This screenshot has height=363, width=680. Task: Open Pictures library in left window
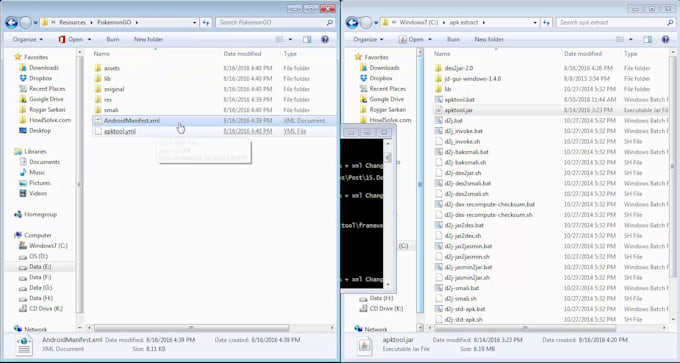[39, 183]
